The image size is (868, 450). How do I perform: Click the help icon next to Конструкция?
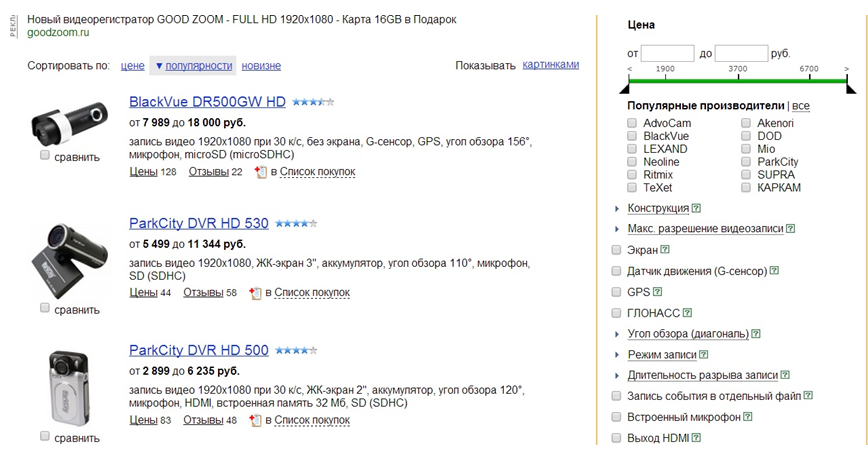point(696,208)
